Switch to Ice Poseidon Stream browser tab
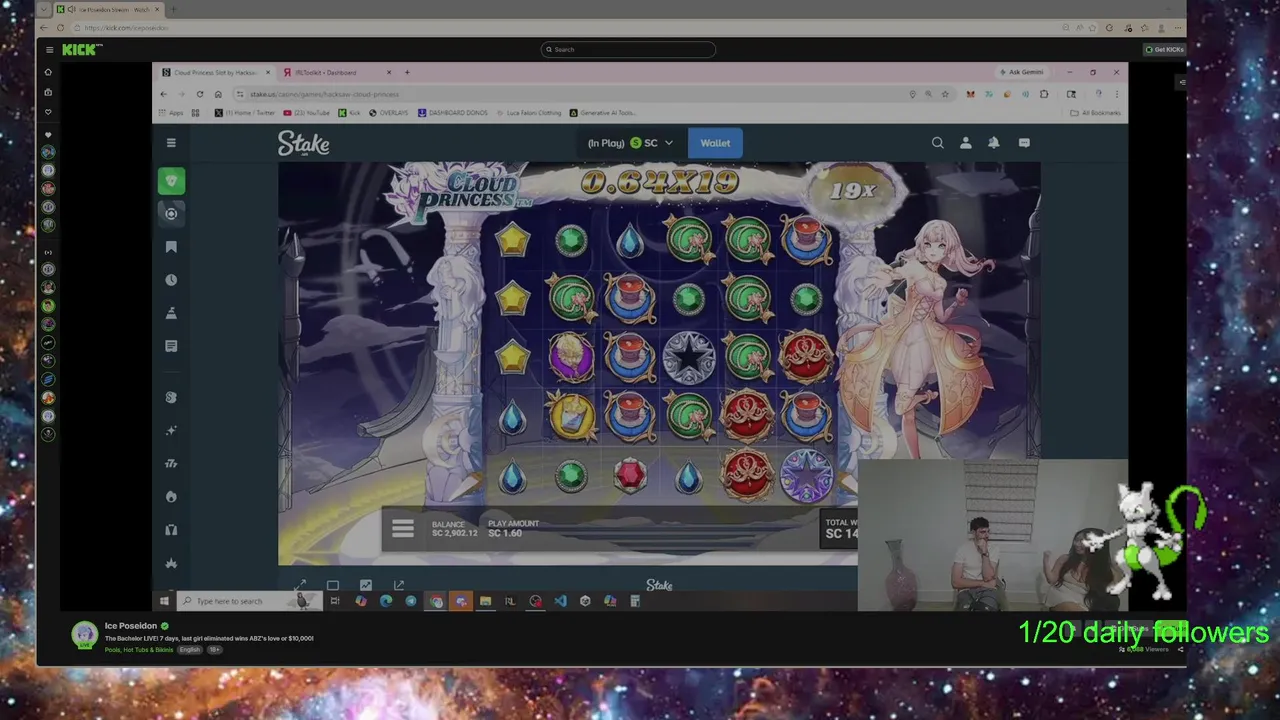 (110, 9)
